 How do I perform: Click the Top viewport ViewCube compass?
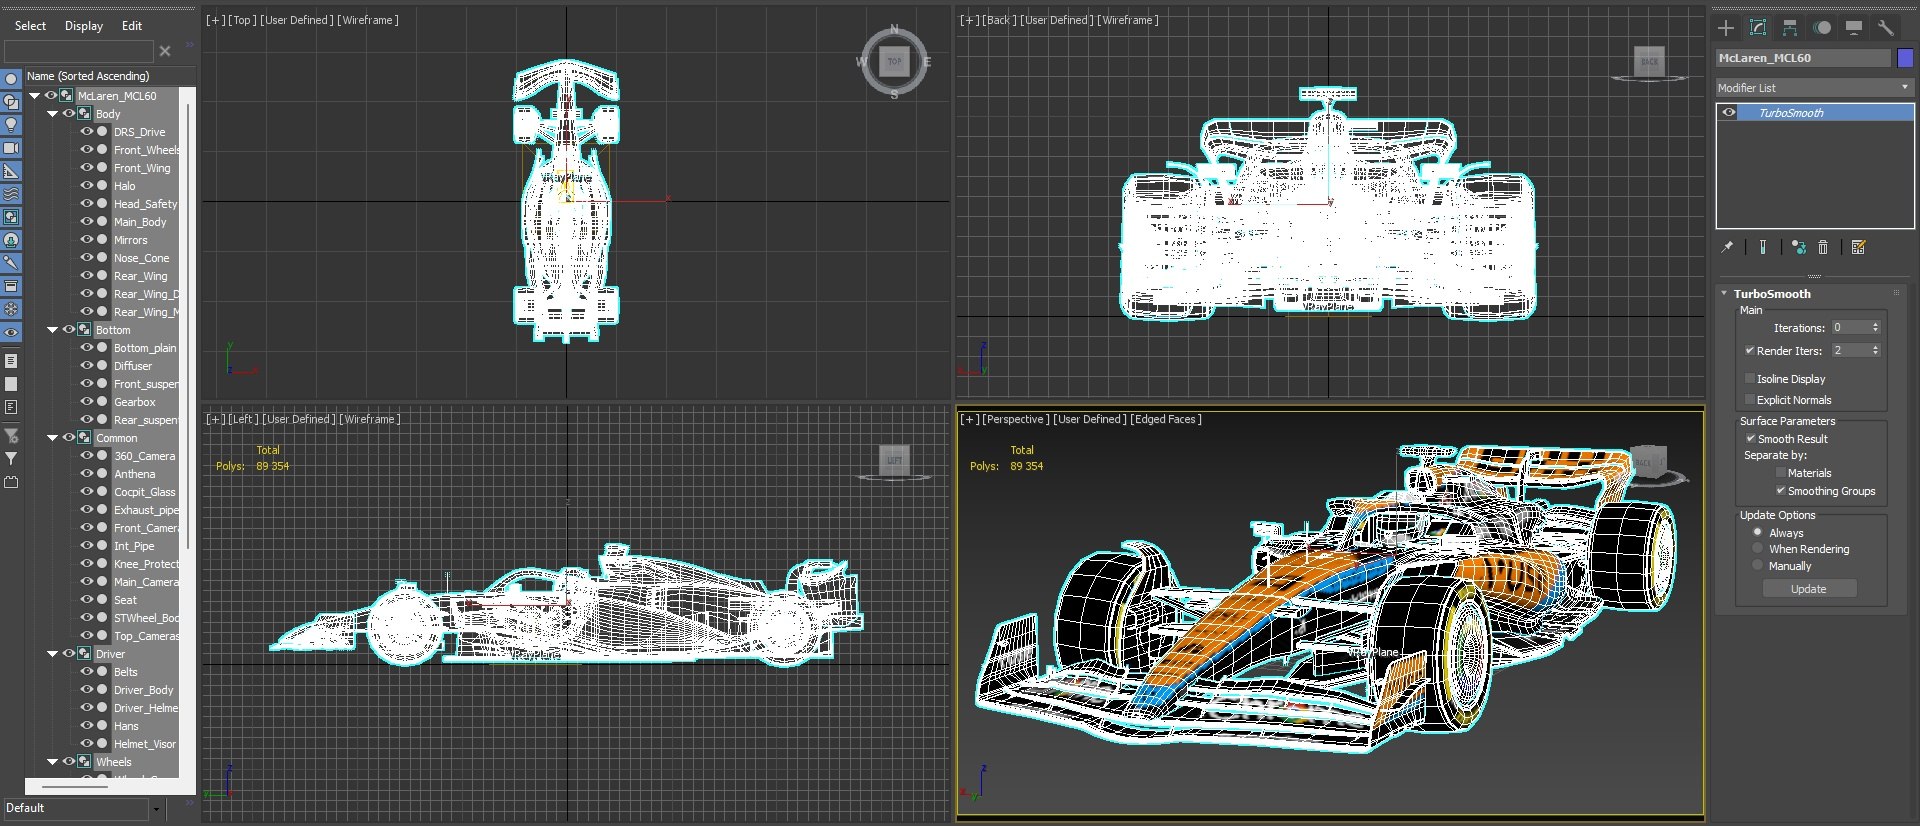(894, 62)
